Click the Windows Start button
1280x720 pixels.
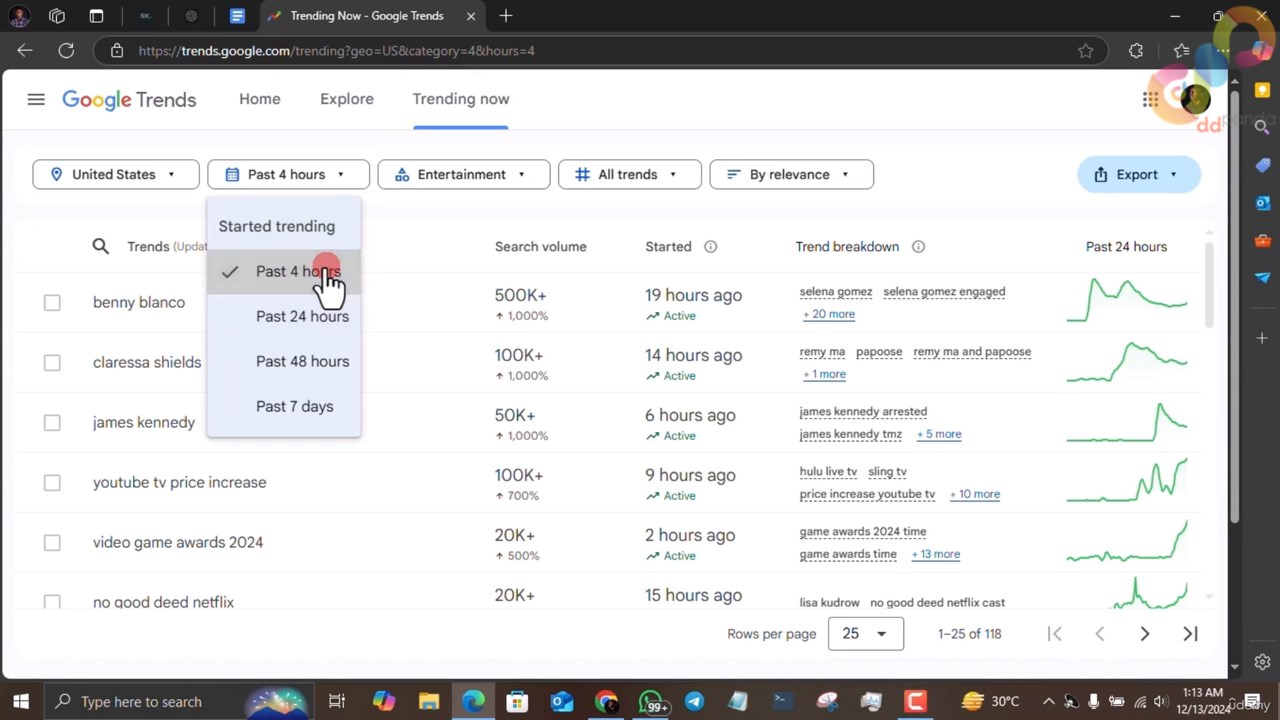pyautogui.click(x=20, y=701)
